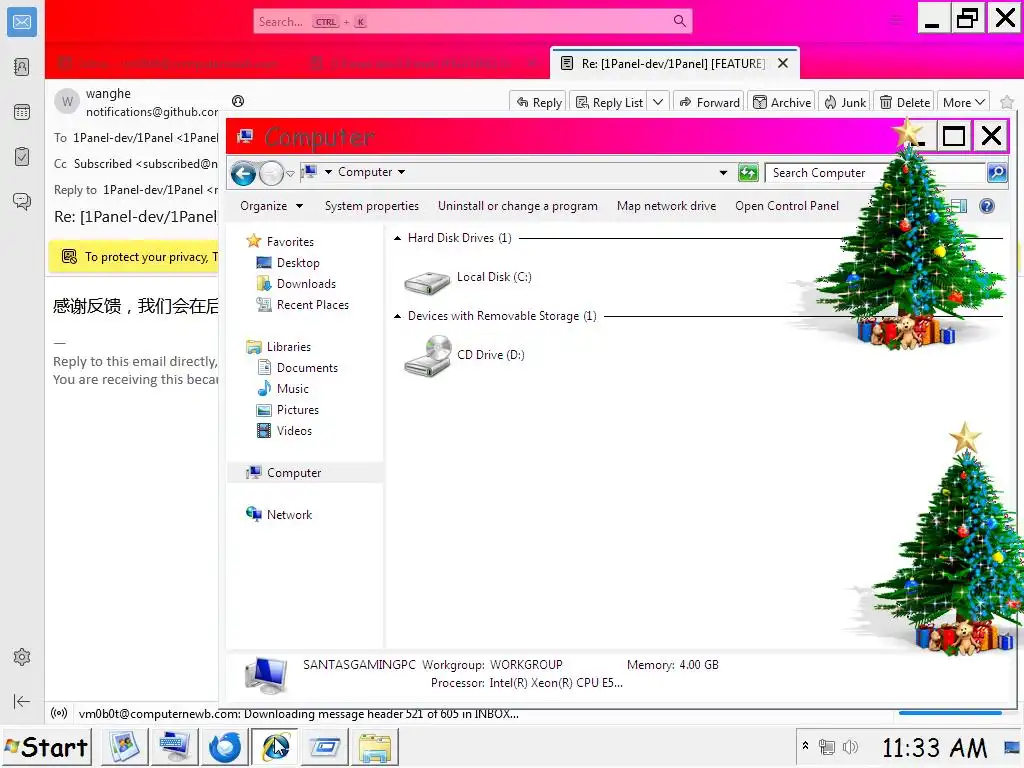1024x768 pixels.
Task: Select Local Disk (C:) drive
Action: click(x=468, y=281)
